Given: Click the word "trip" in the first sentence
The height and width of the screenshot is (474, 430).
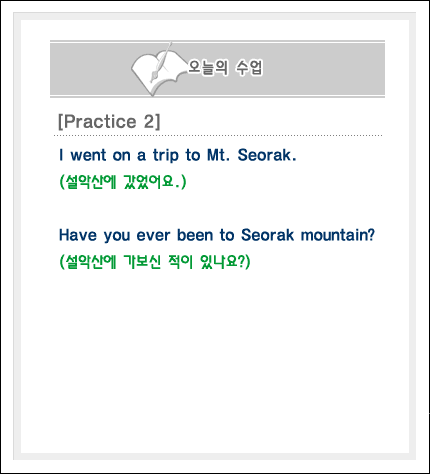Looking at the screenshot, I should tap(166, 155).
